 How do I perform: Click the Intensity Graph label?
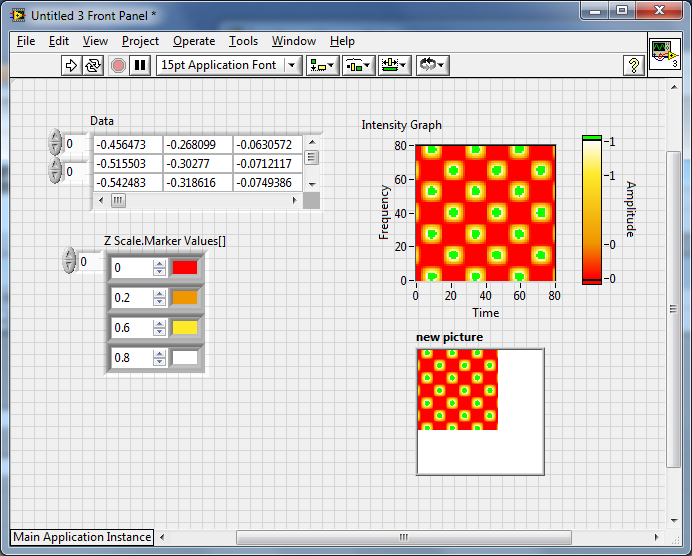pos(402,125)
